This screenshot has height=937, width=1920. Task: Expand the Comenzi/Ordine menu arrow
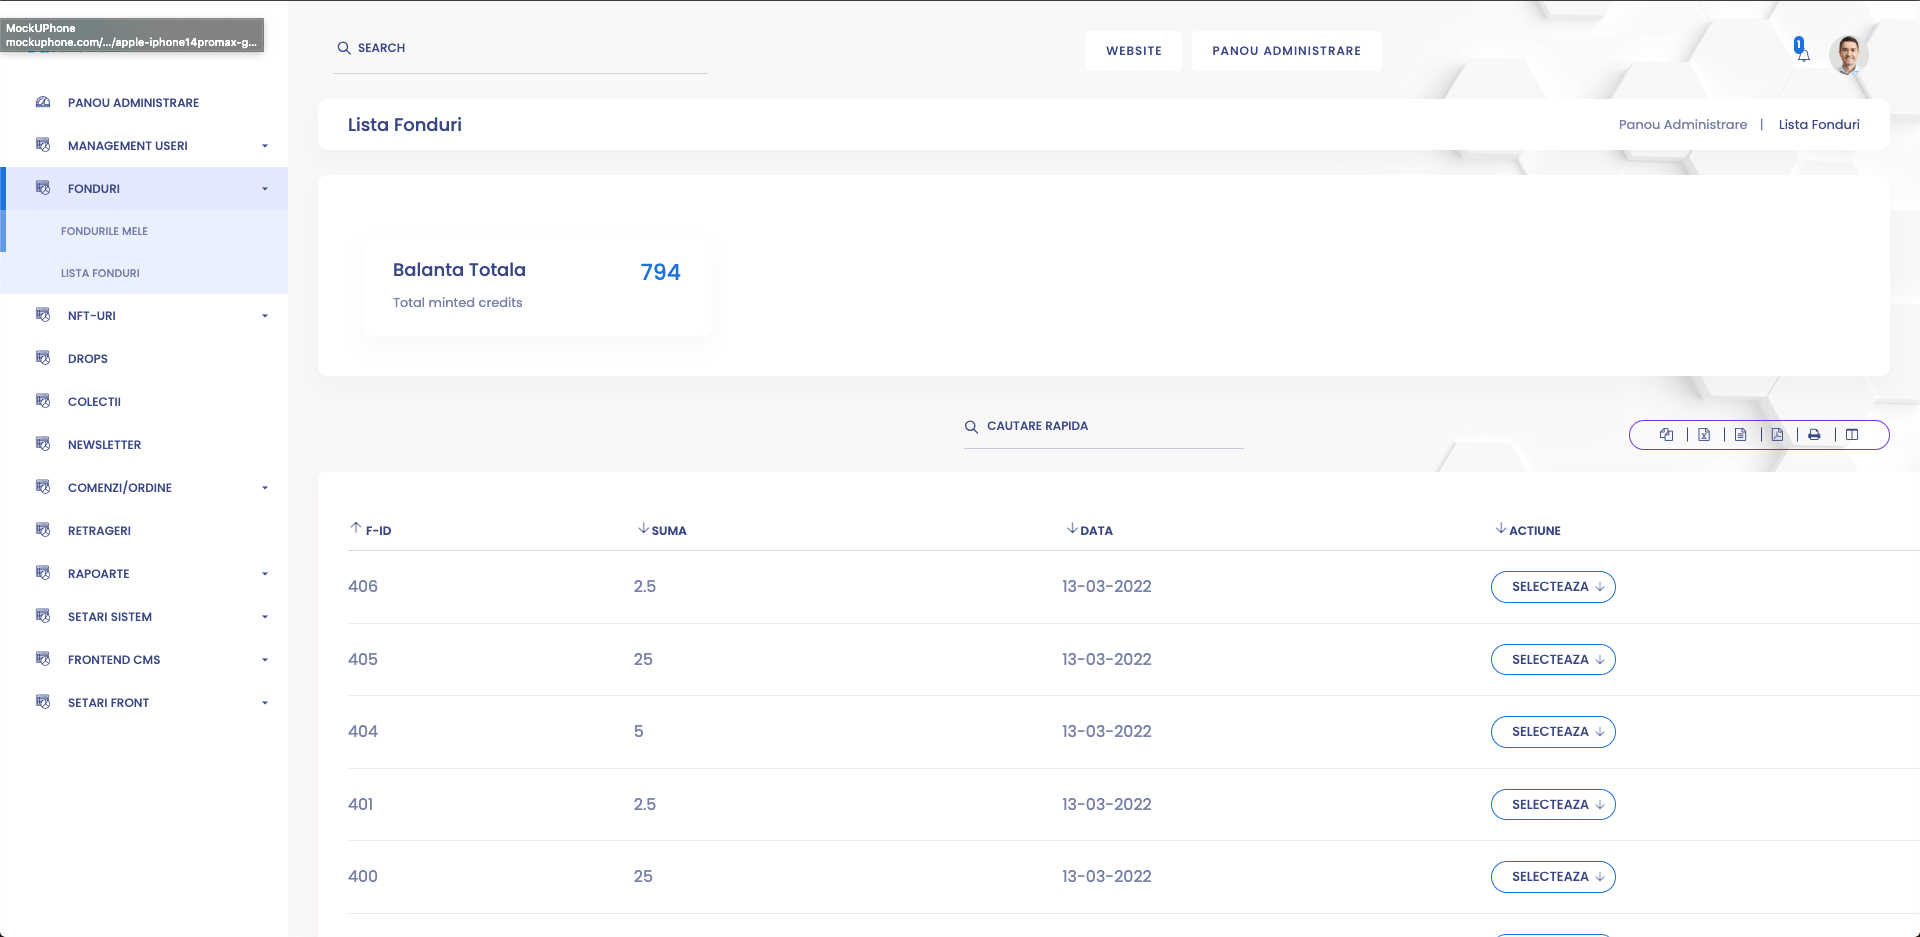click(x=265, y=488)
